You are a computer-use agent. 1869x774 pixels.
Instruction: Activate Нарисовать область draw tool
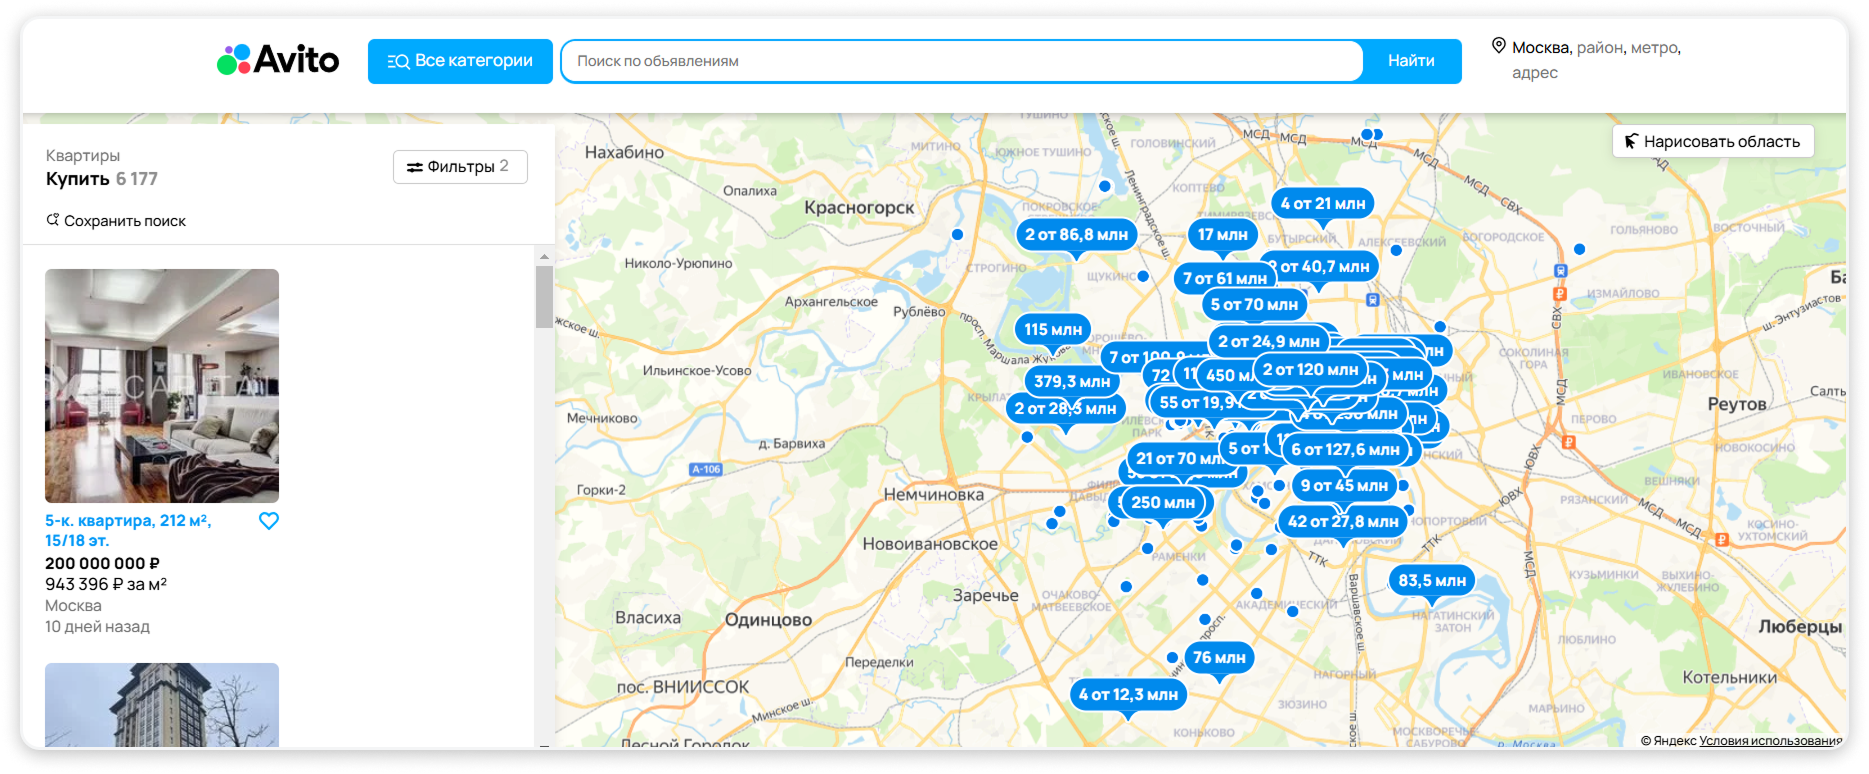point(1712,142)
